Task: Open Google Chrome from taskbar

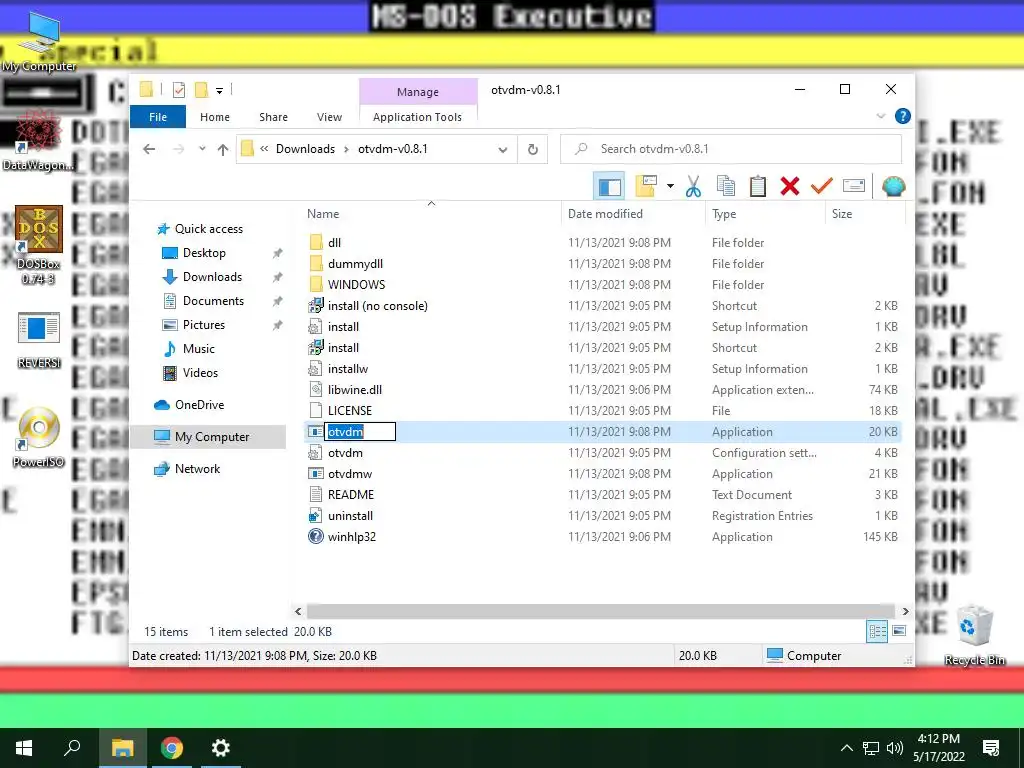Action: (x=171, y=748)
